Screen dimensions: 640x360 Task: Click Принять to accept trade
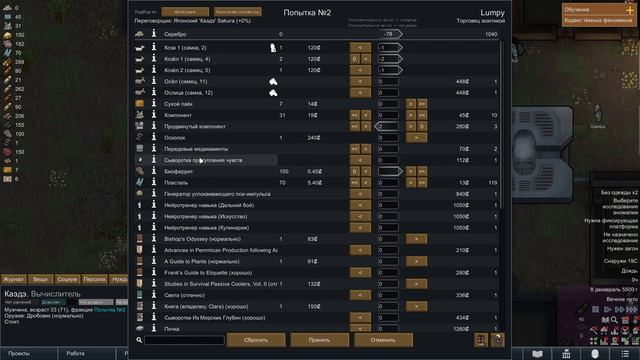tap(320, 340)
